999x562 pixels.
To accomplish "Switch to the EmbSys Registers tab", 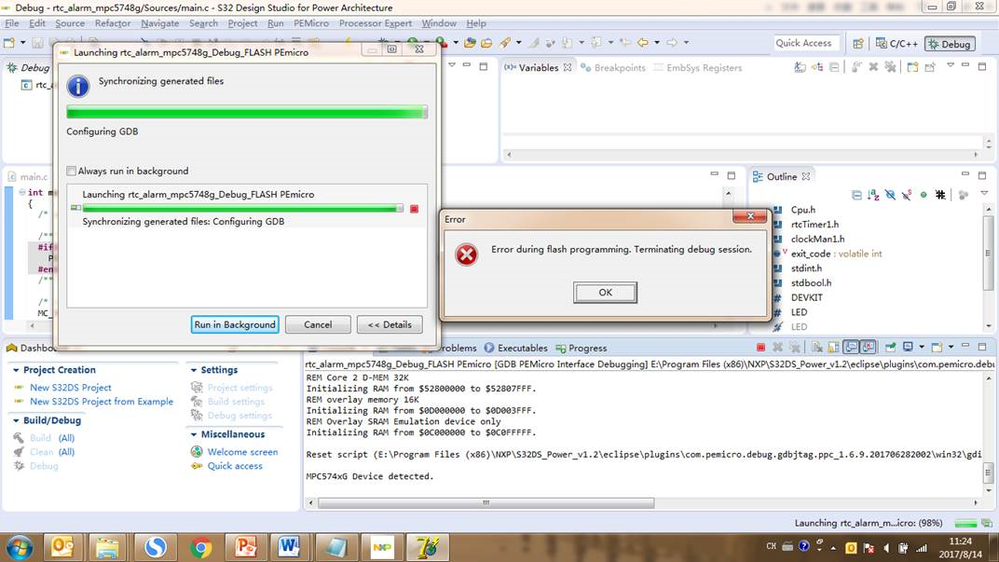I will pos(698,68).
